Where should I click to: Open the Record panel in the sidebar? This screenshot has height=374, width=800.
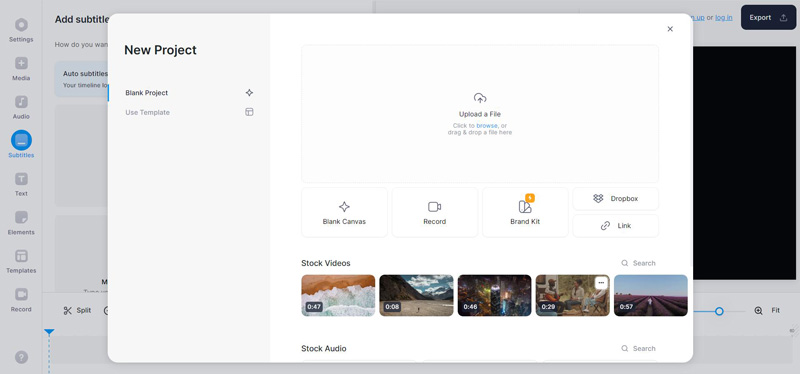pyautogui.click(x=21, y=300)
